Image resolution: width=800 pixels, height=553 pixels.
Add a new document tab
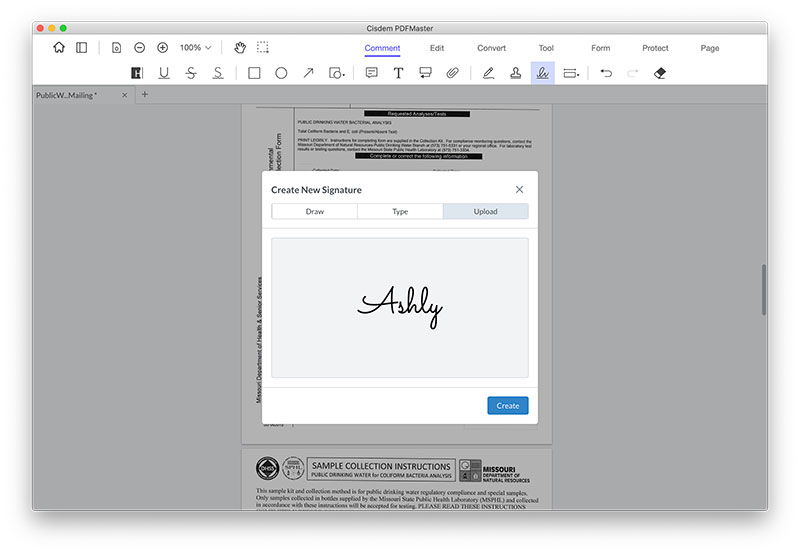(145, 94)
